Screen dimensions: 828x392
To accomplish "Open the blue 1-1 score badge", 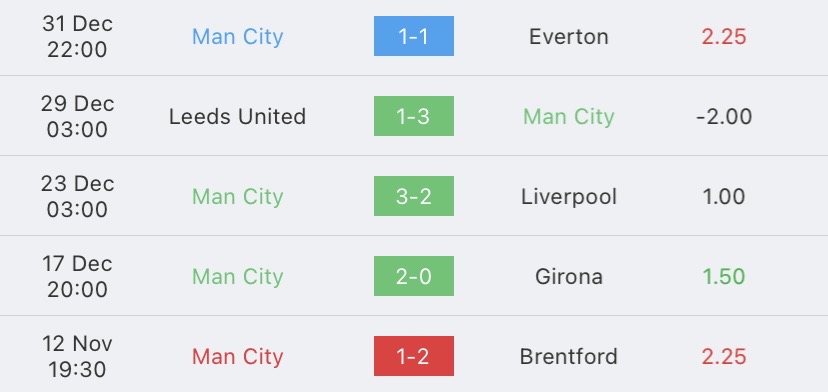I will click(x=413, y=36).
